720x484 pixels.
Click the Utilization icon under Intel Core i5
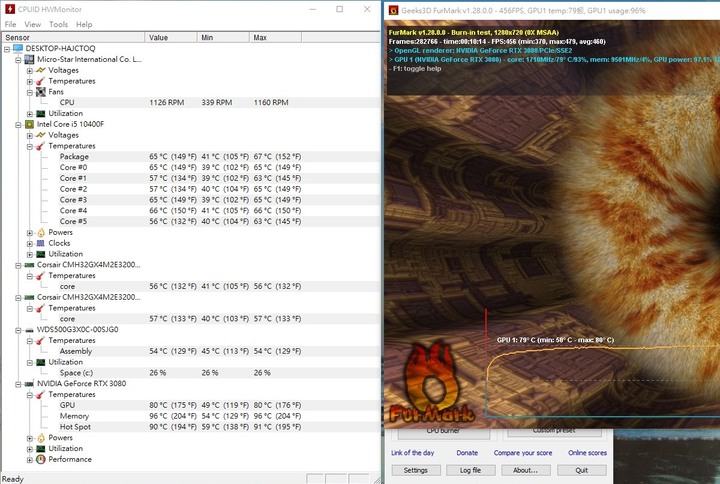coord(41,254)
